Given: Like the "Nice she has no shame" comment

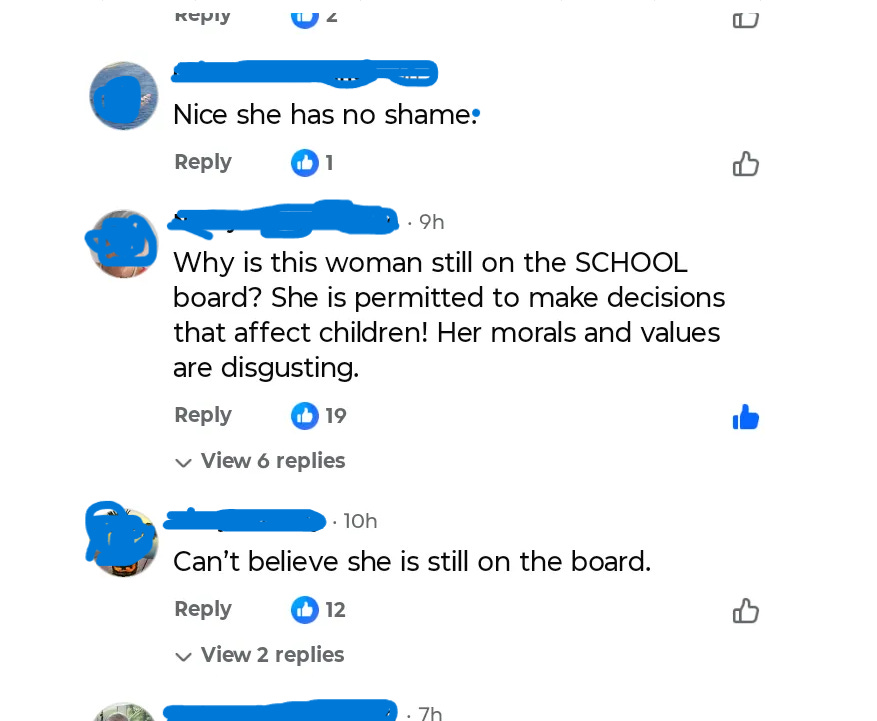Looking at the screenshot, I should point(746,164).
